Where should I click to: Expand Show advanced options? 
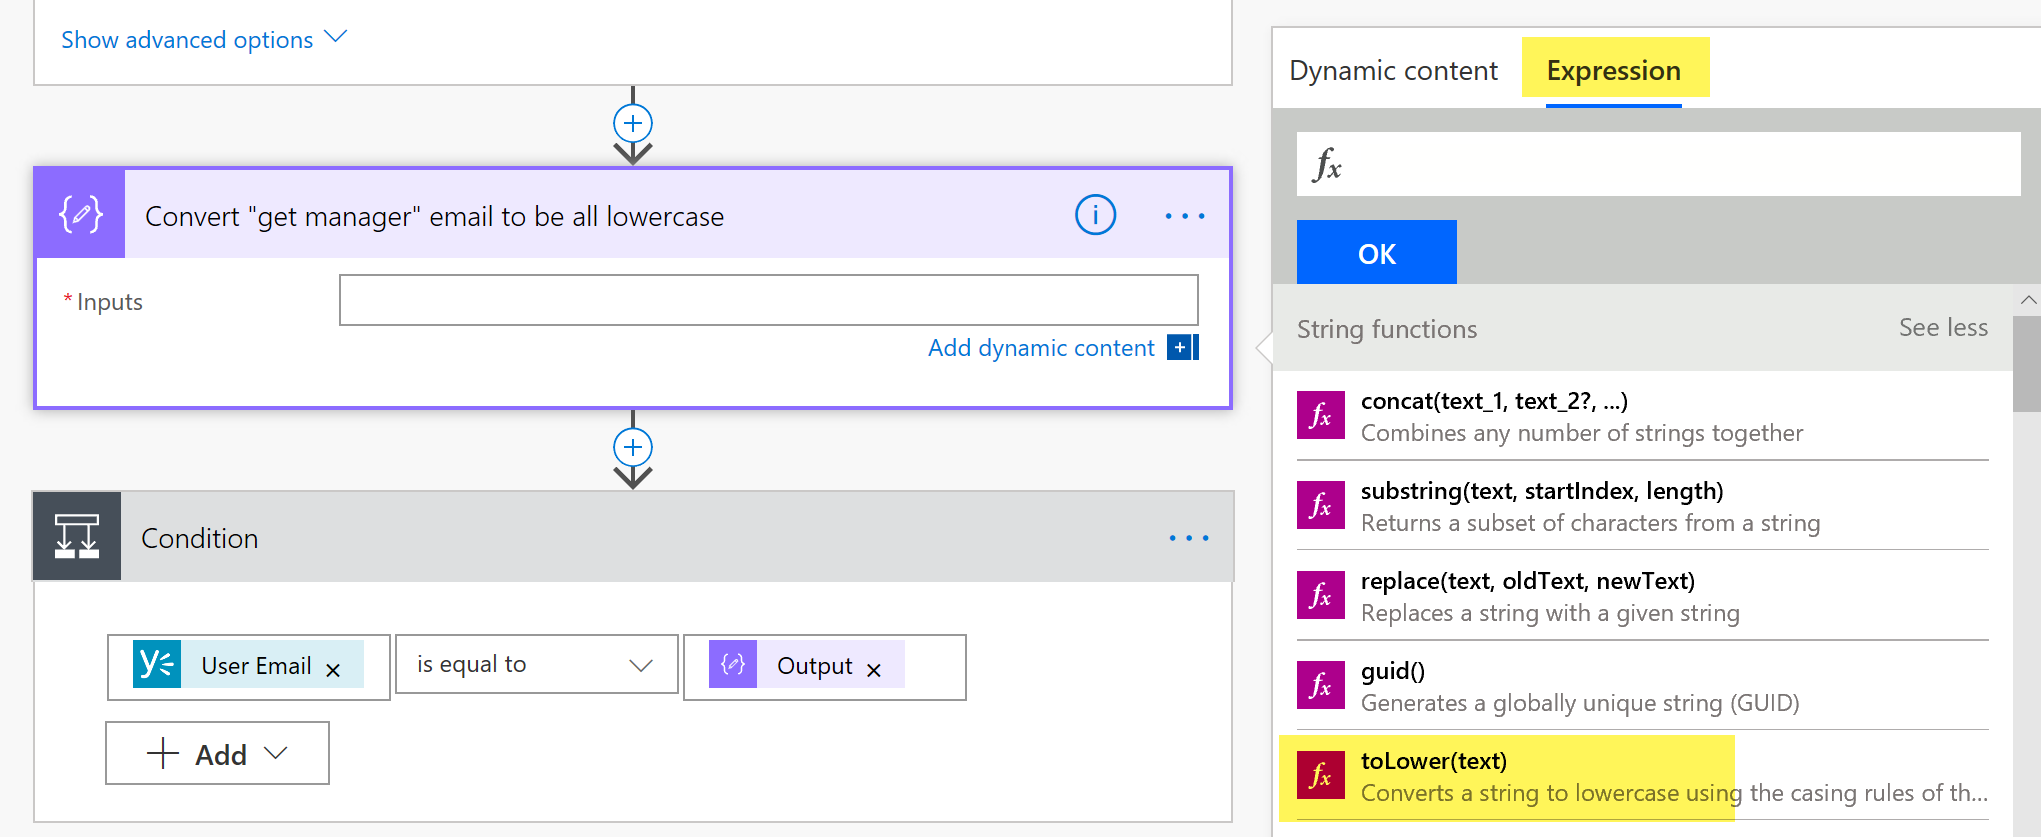tap(204, 39)
